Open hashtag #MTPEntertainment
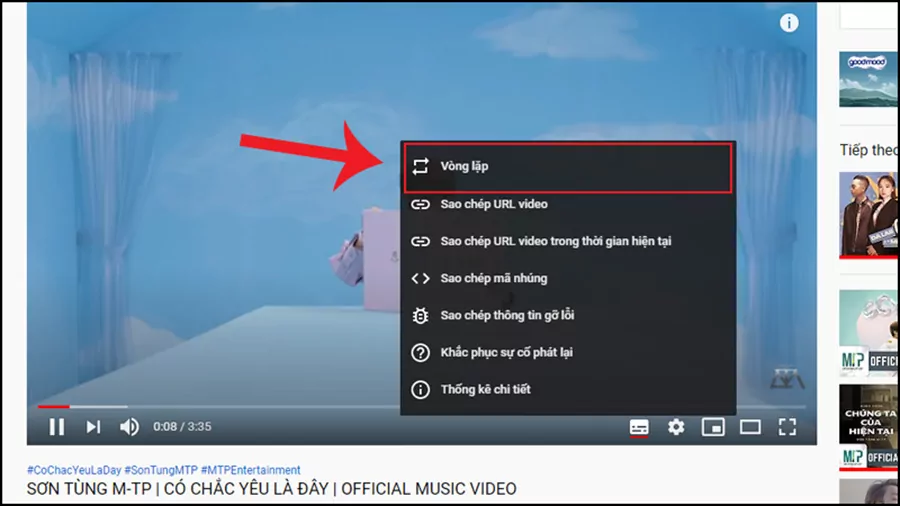Image resolution: width=900 pixels, height=506 pixels. (x=250, y=470)
